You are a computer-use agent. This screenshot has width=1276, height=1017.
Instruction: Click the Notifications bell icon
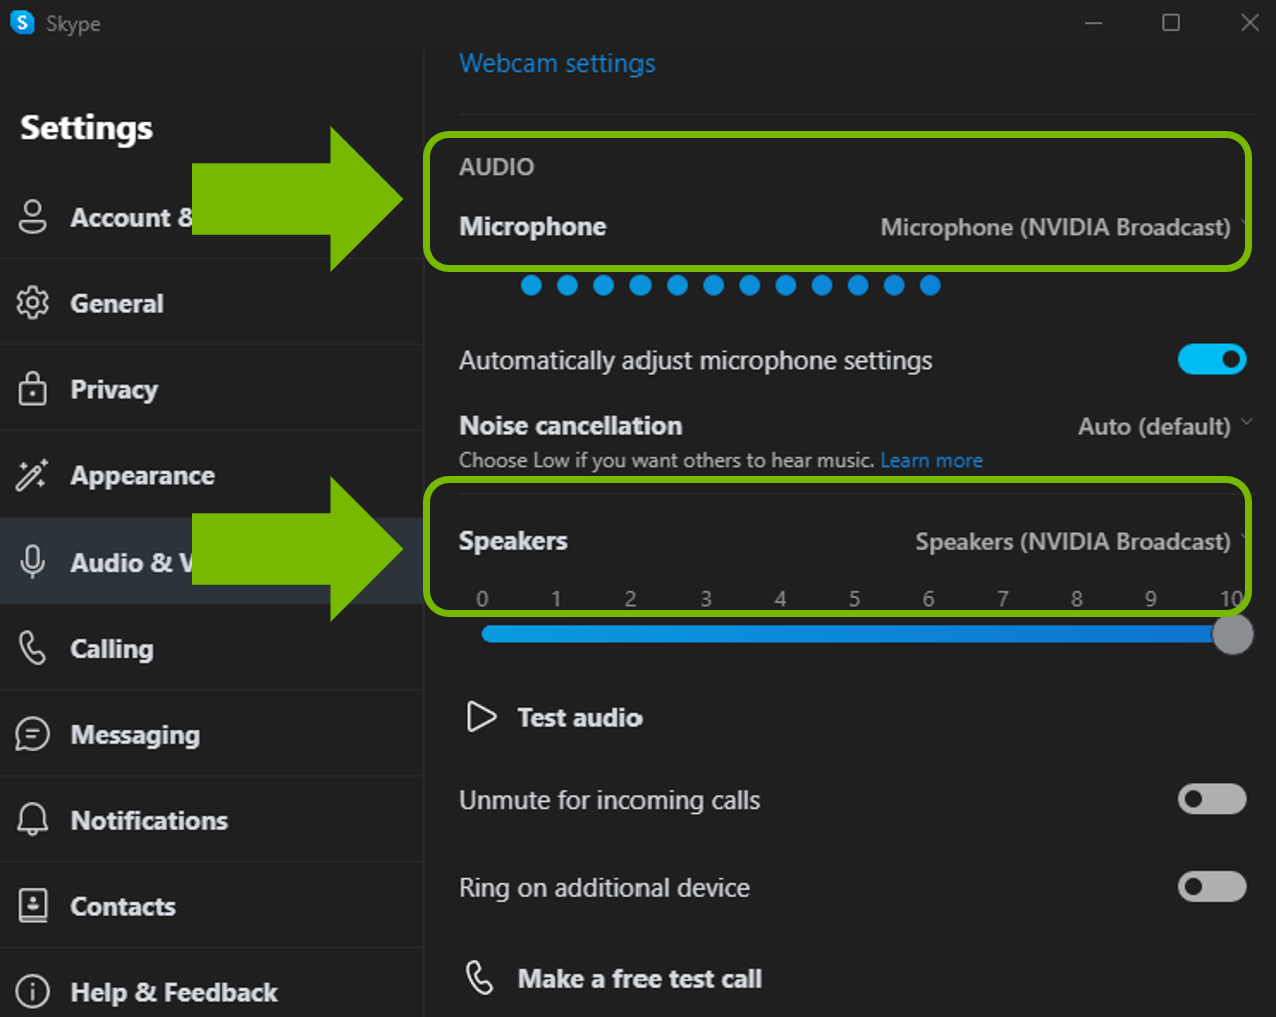tap(32, 820)
